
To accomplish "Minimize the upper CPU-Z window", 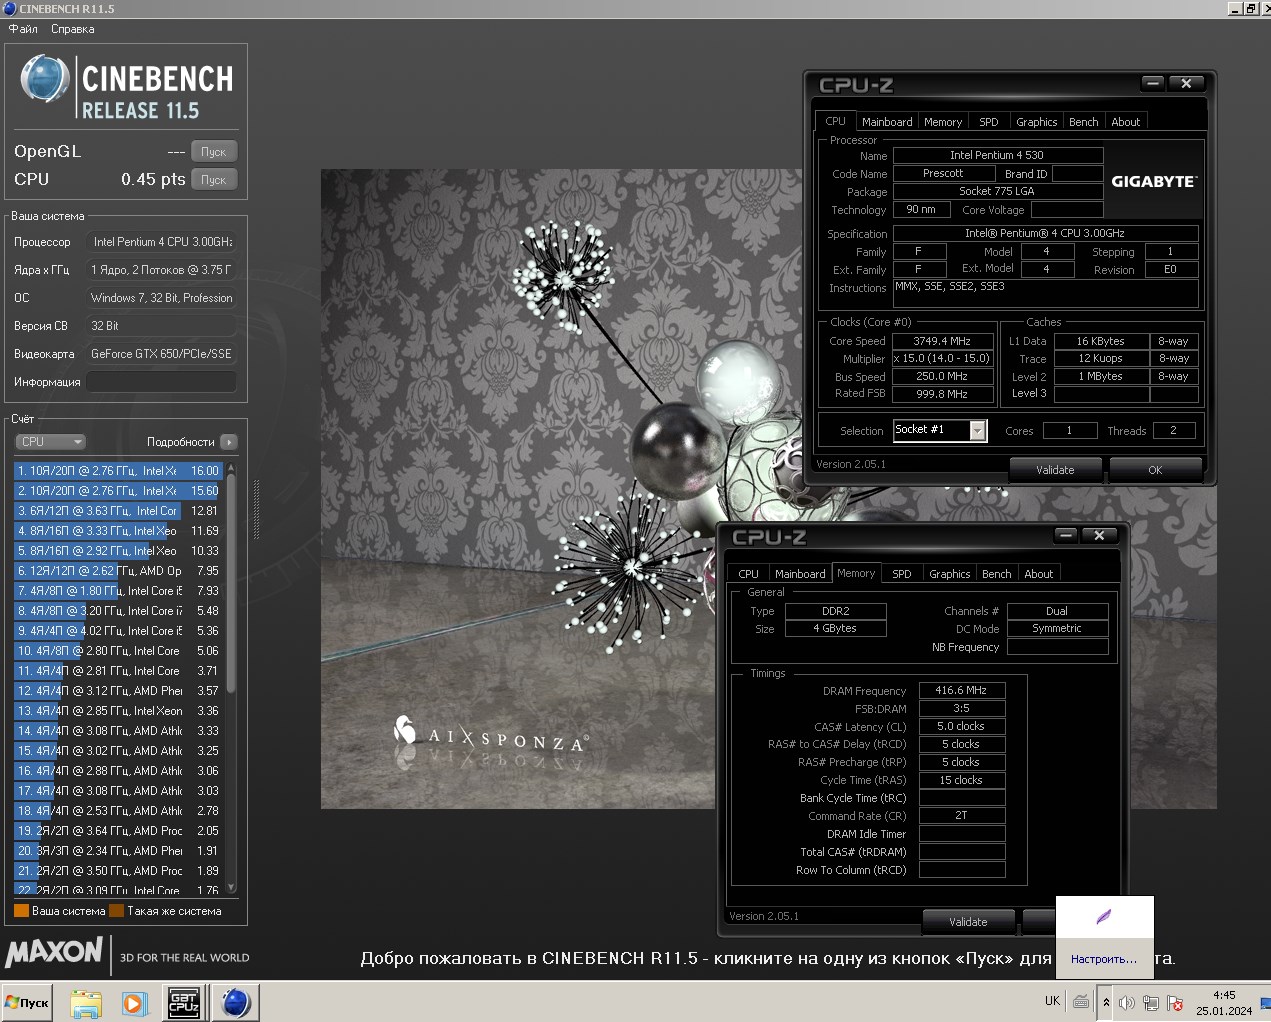I will (1153, 84).
